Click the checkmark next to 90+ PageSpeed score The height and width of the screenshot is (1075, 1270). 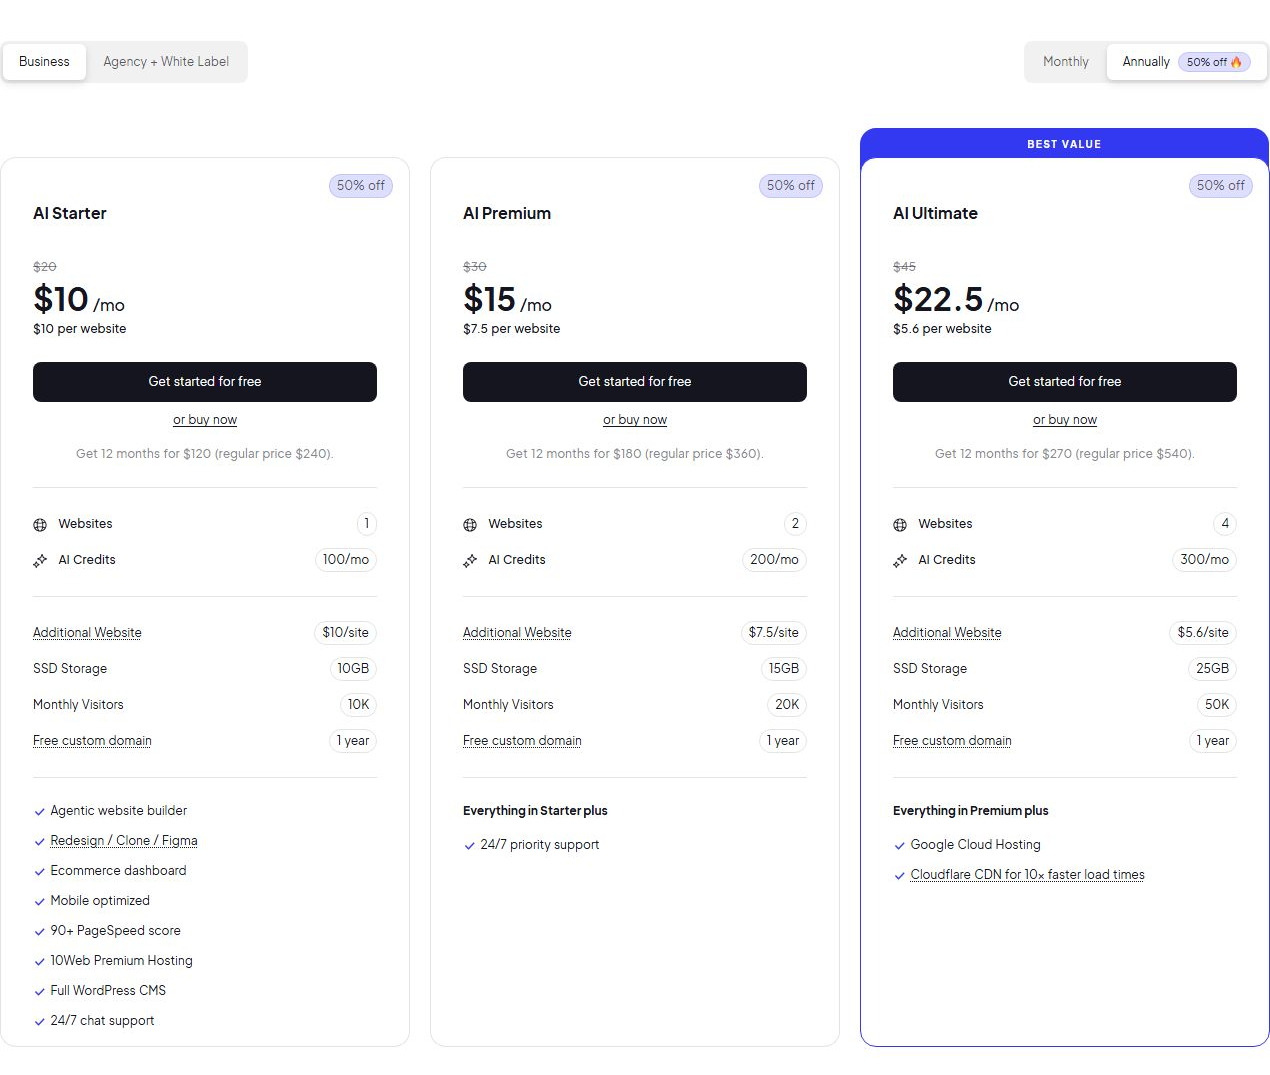[39, 932]
